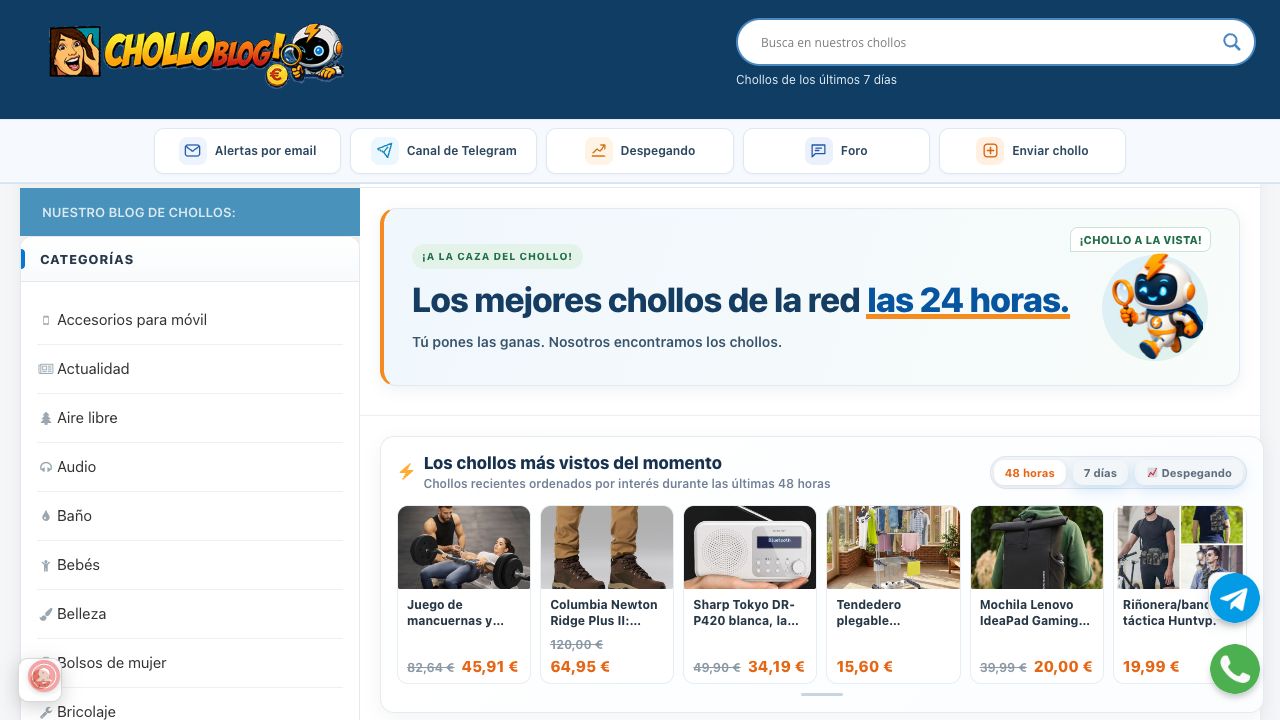1280x720 pixels.
Task: Click the 64,95 € price
Action: click(580, 667)
